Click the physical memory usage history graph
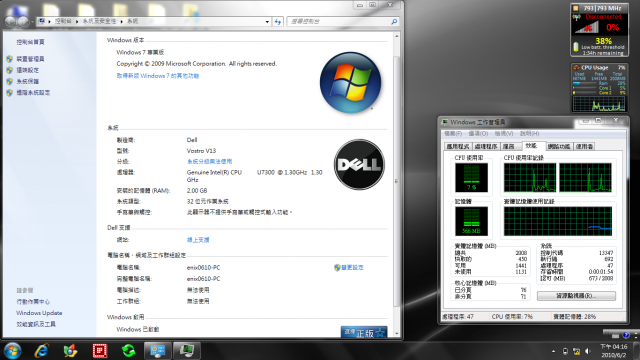The image size is (640, 360). click(x=558, y=222)
